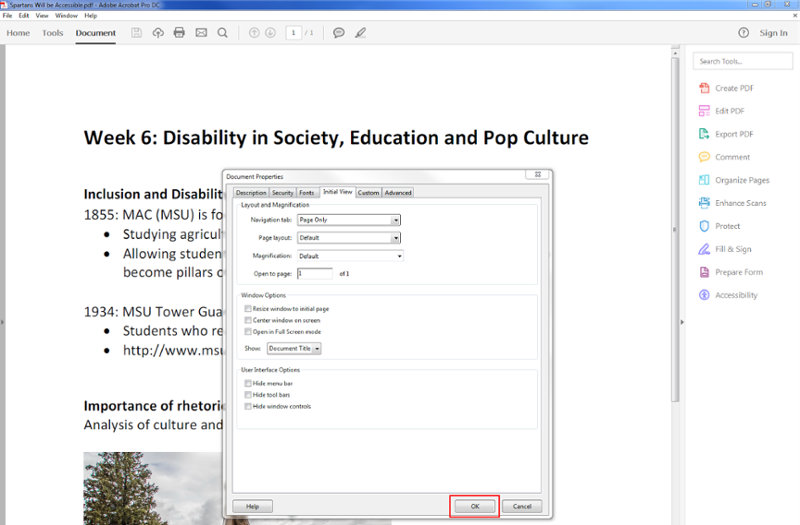Open the Prepare Form tool
This screenshot has height=525, width=800.
click(731, 272)
